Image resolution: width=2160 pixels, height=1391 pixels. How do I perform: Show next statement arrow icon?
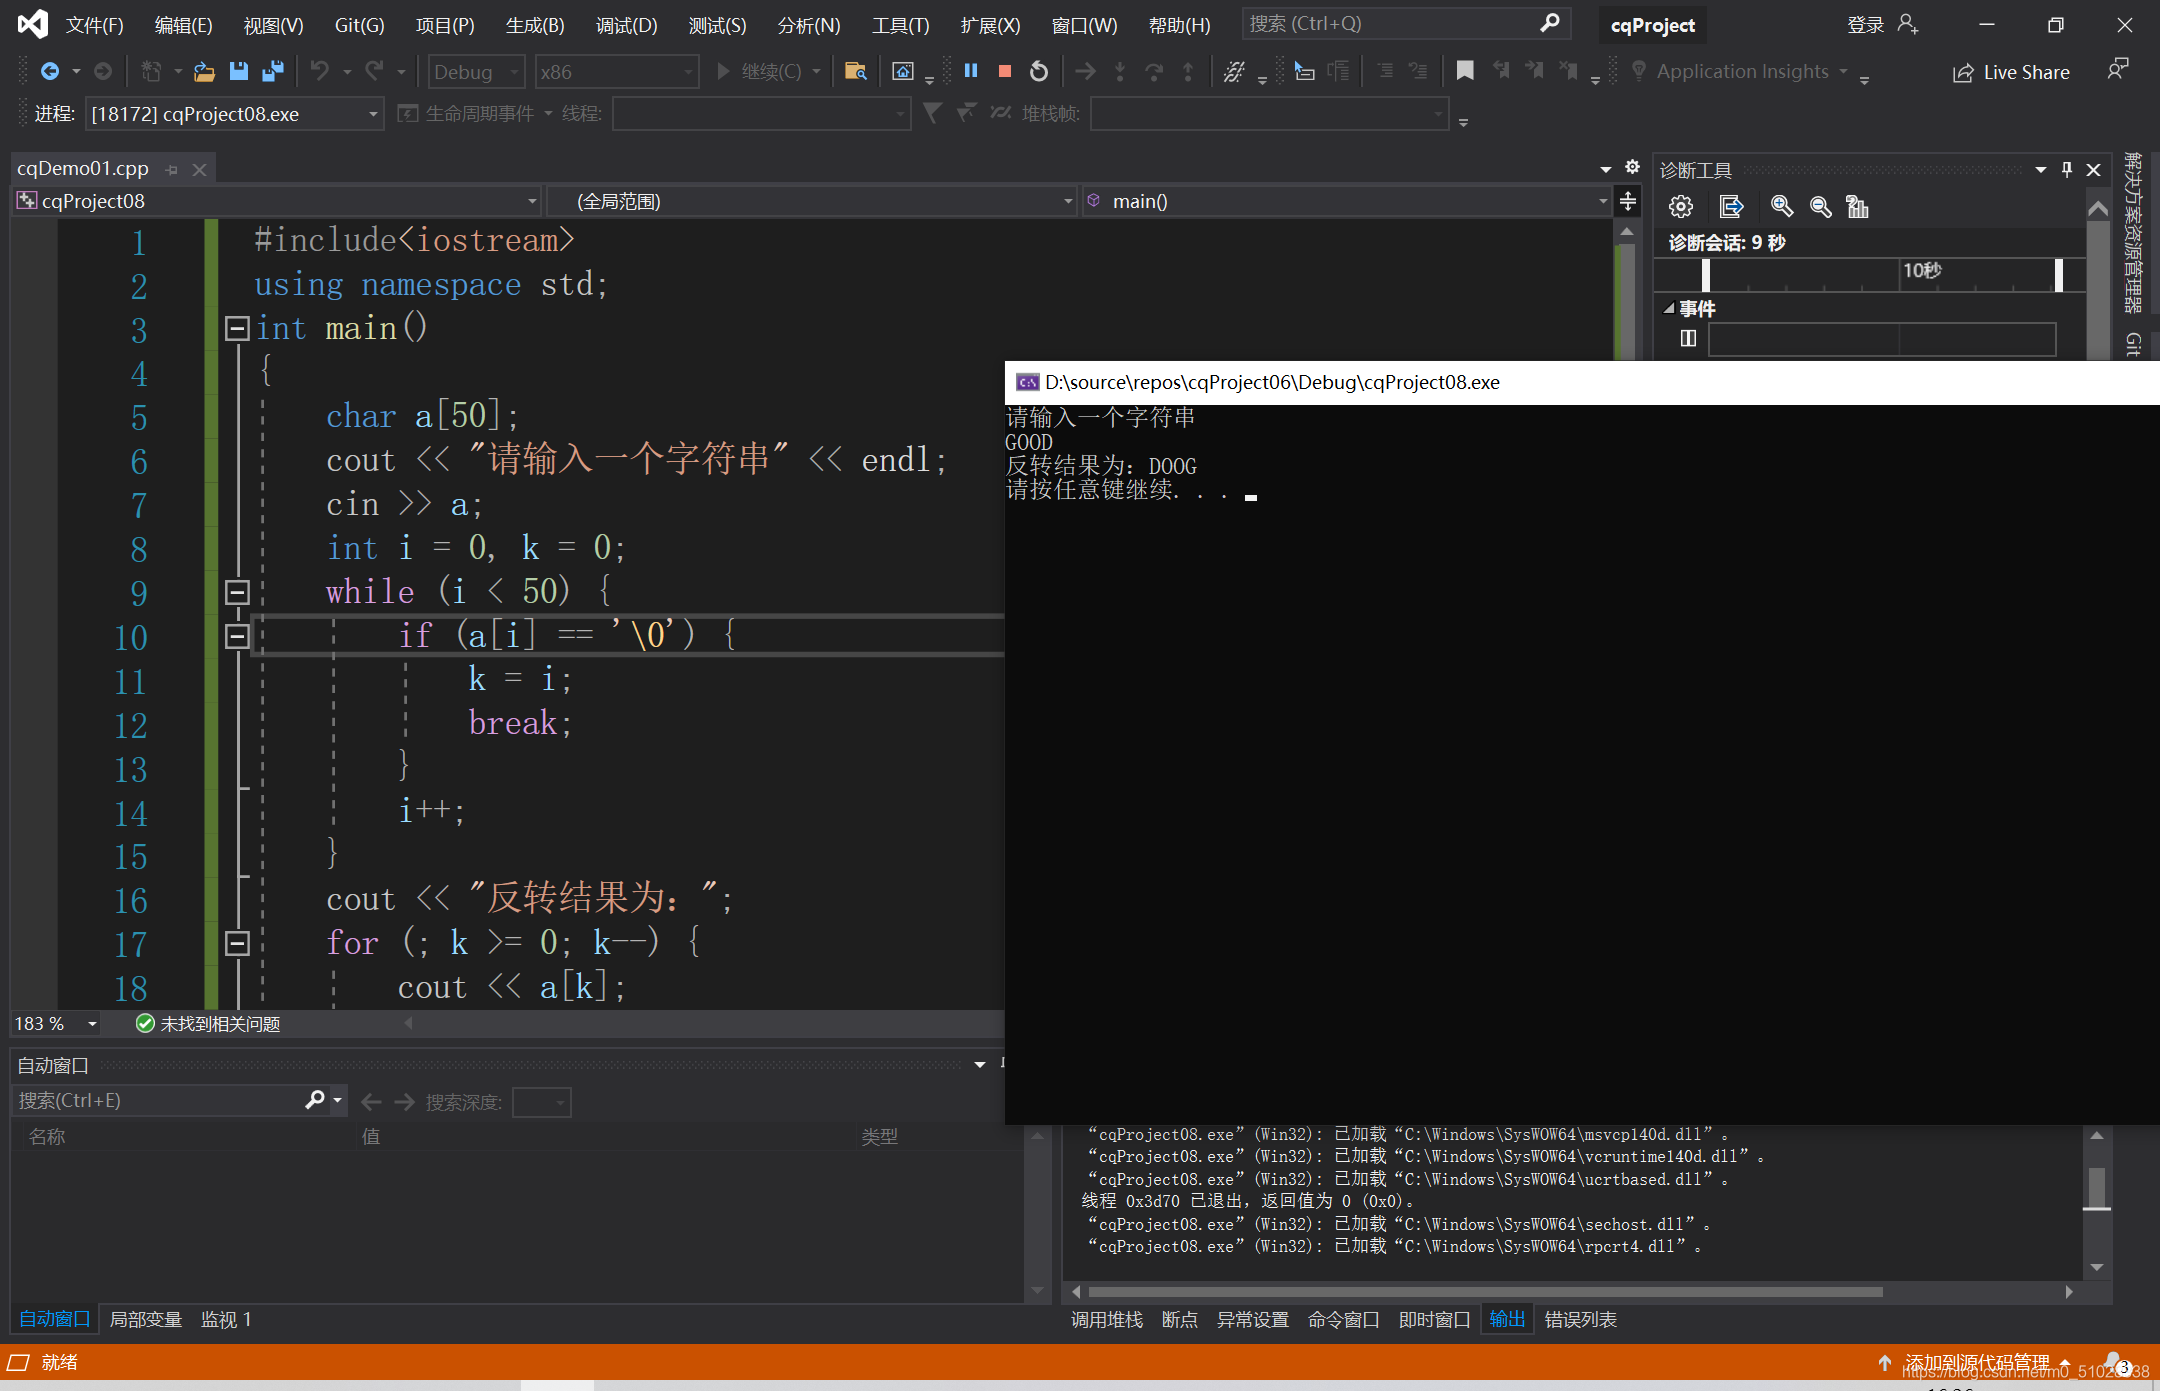(1084, 71)
